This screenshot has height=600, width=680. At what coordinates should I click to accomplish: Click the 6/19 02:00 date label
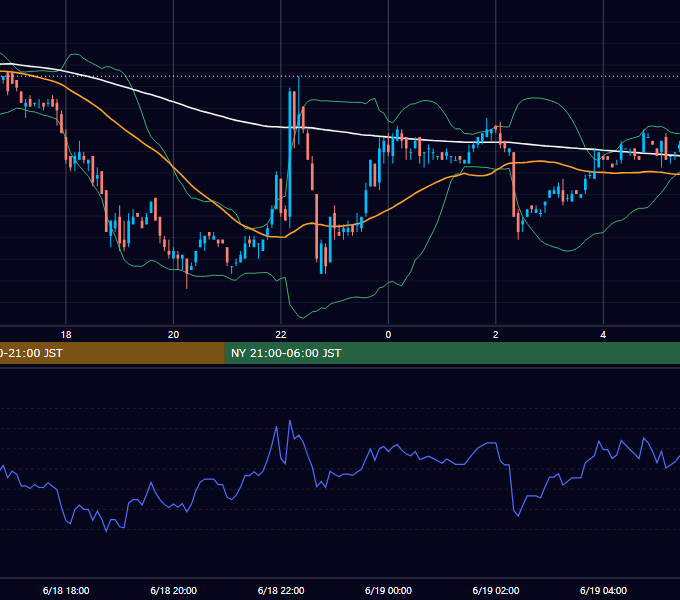(496, 590)
